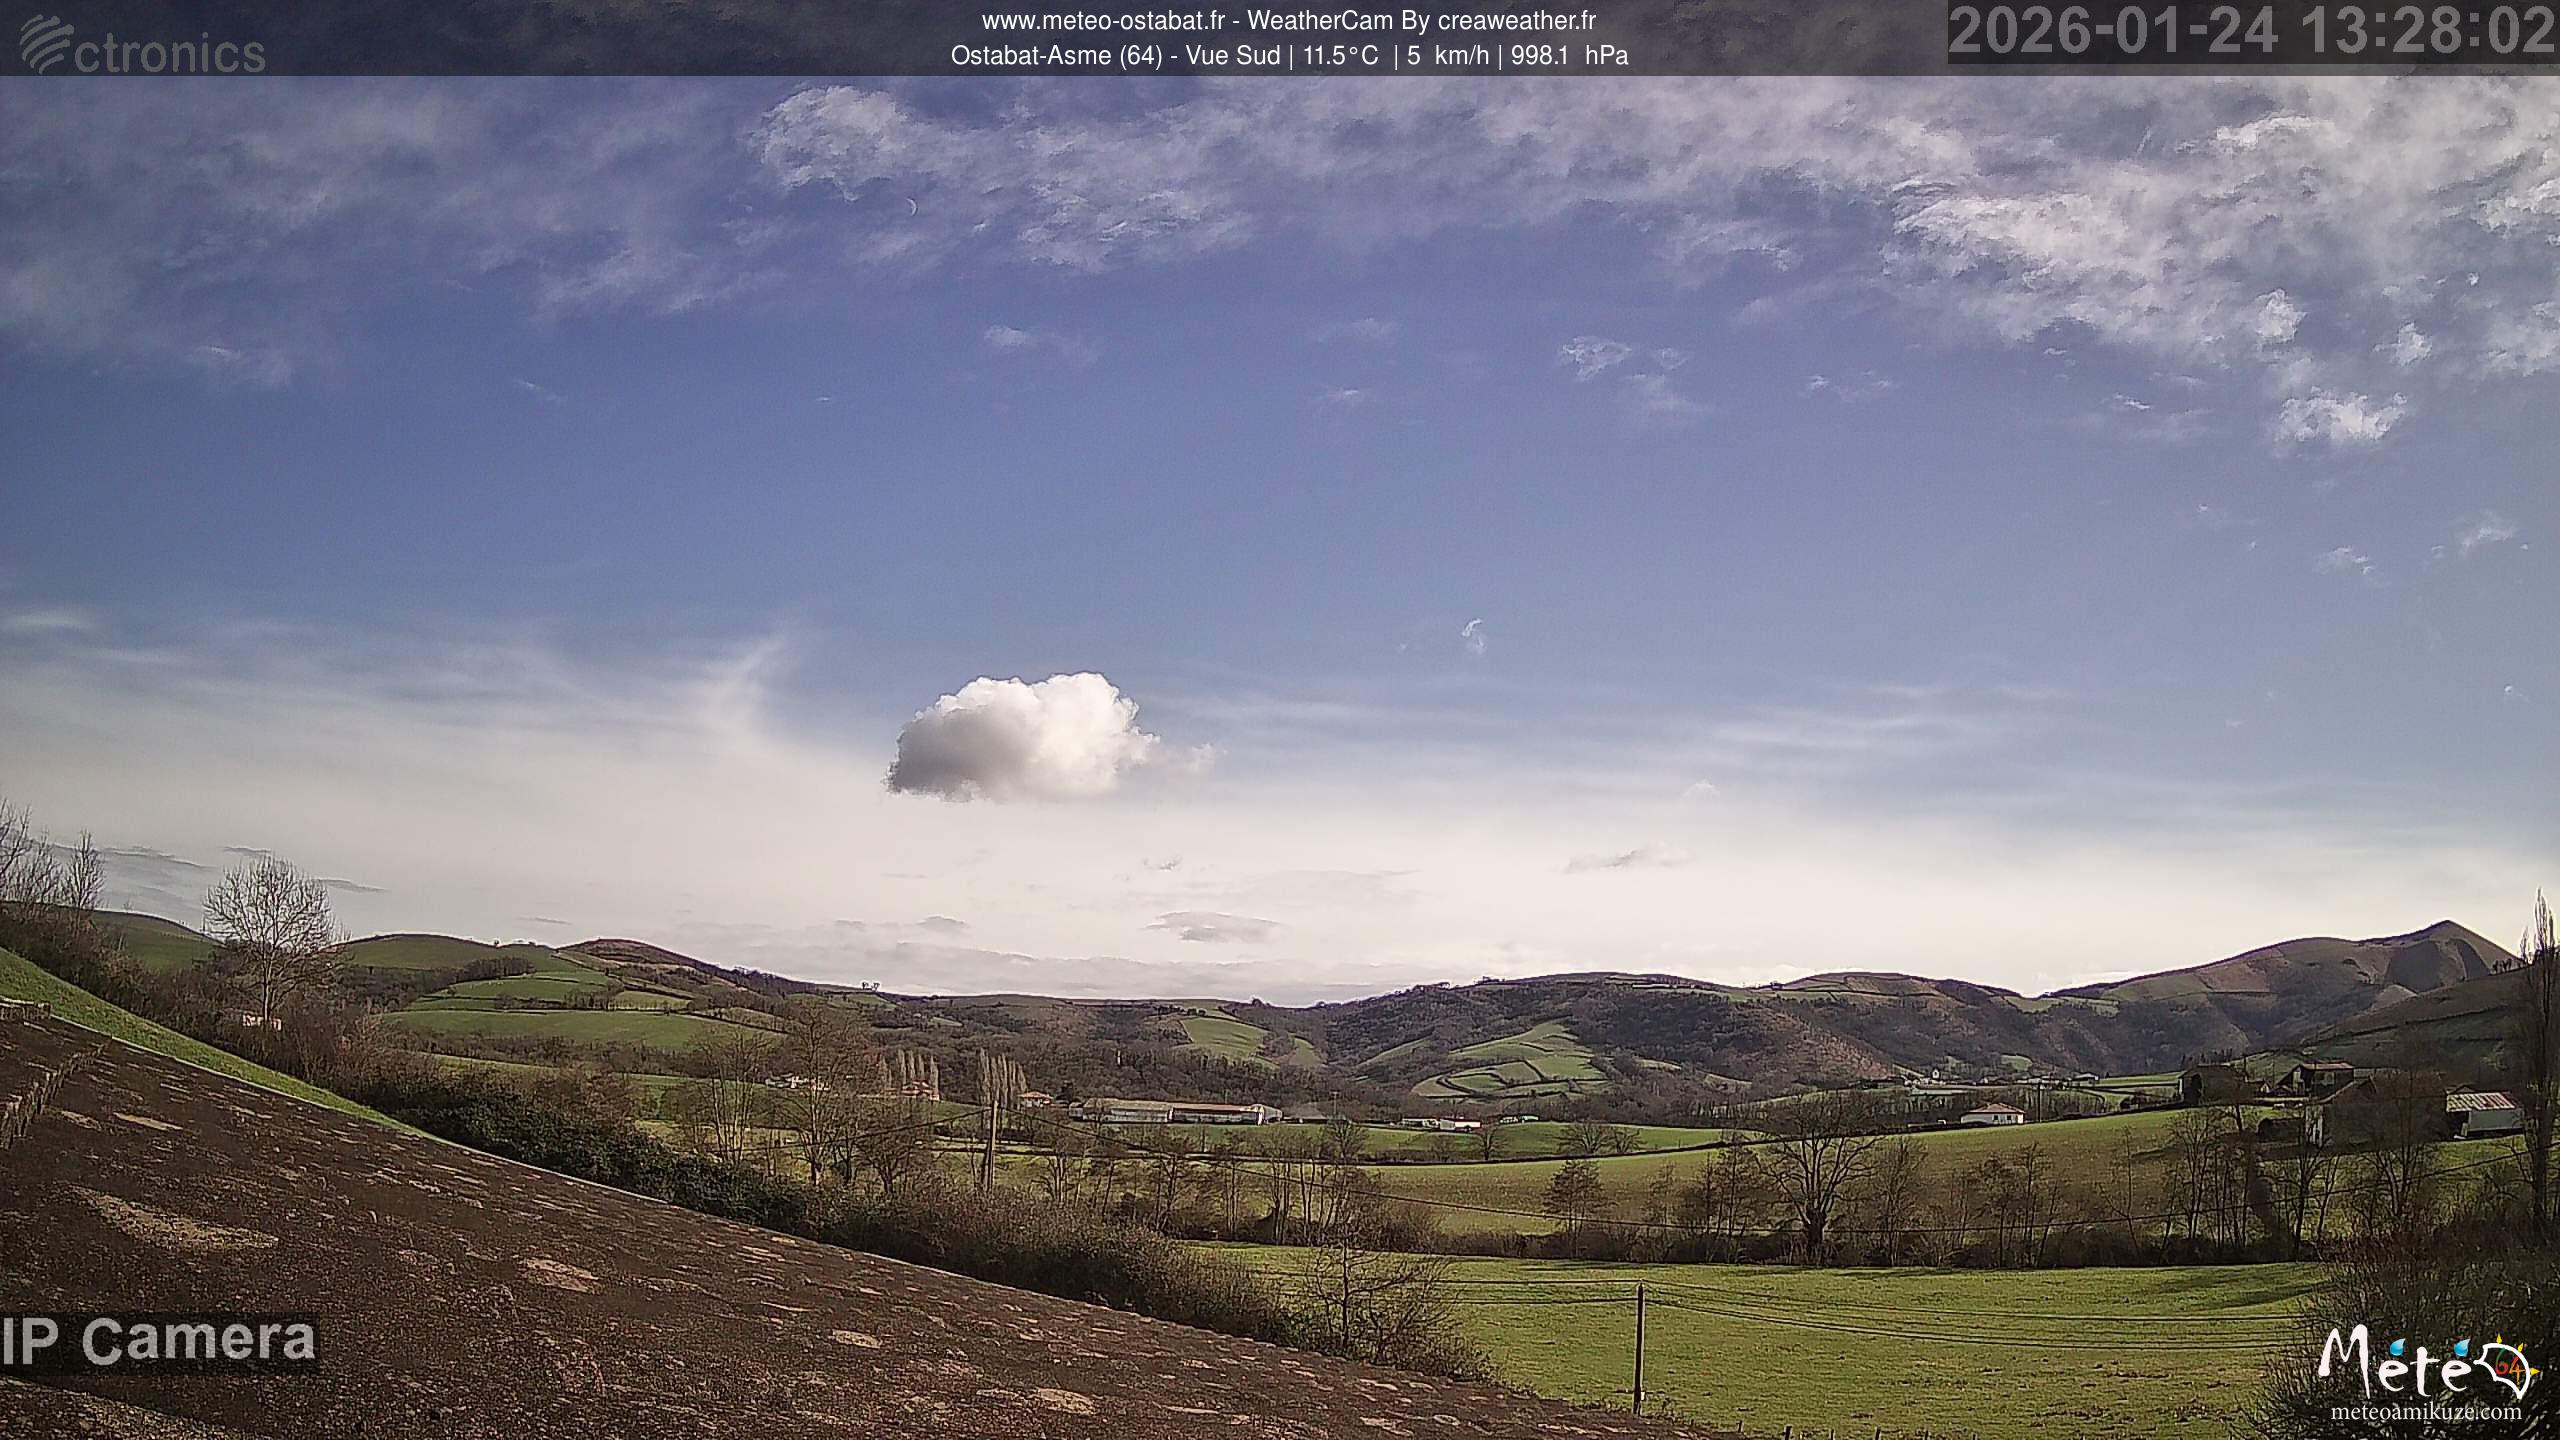Click the Ctronics logo icon
Screen dimensions: 2560x1440
coord(46,42)
